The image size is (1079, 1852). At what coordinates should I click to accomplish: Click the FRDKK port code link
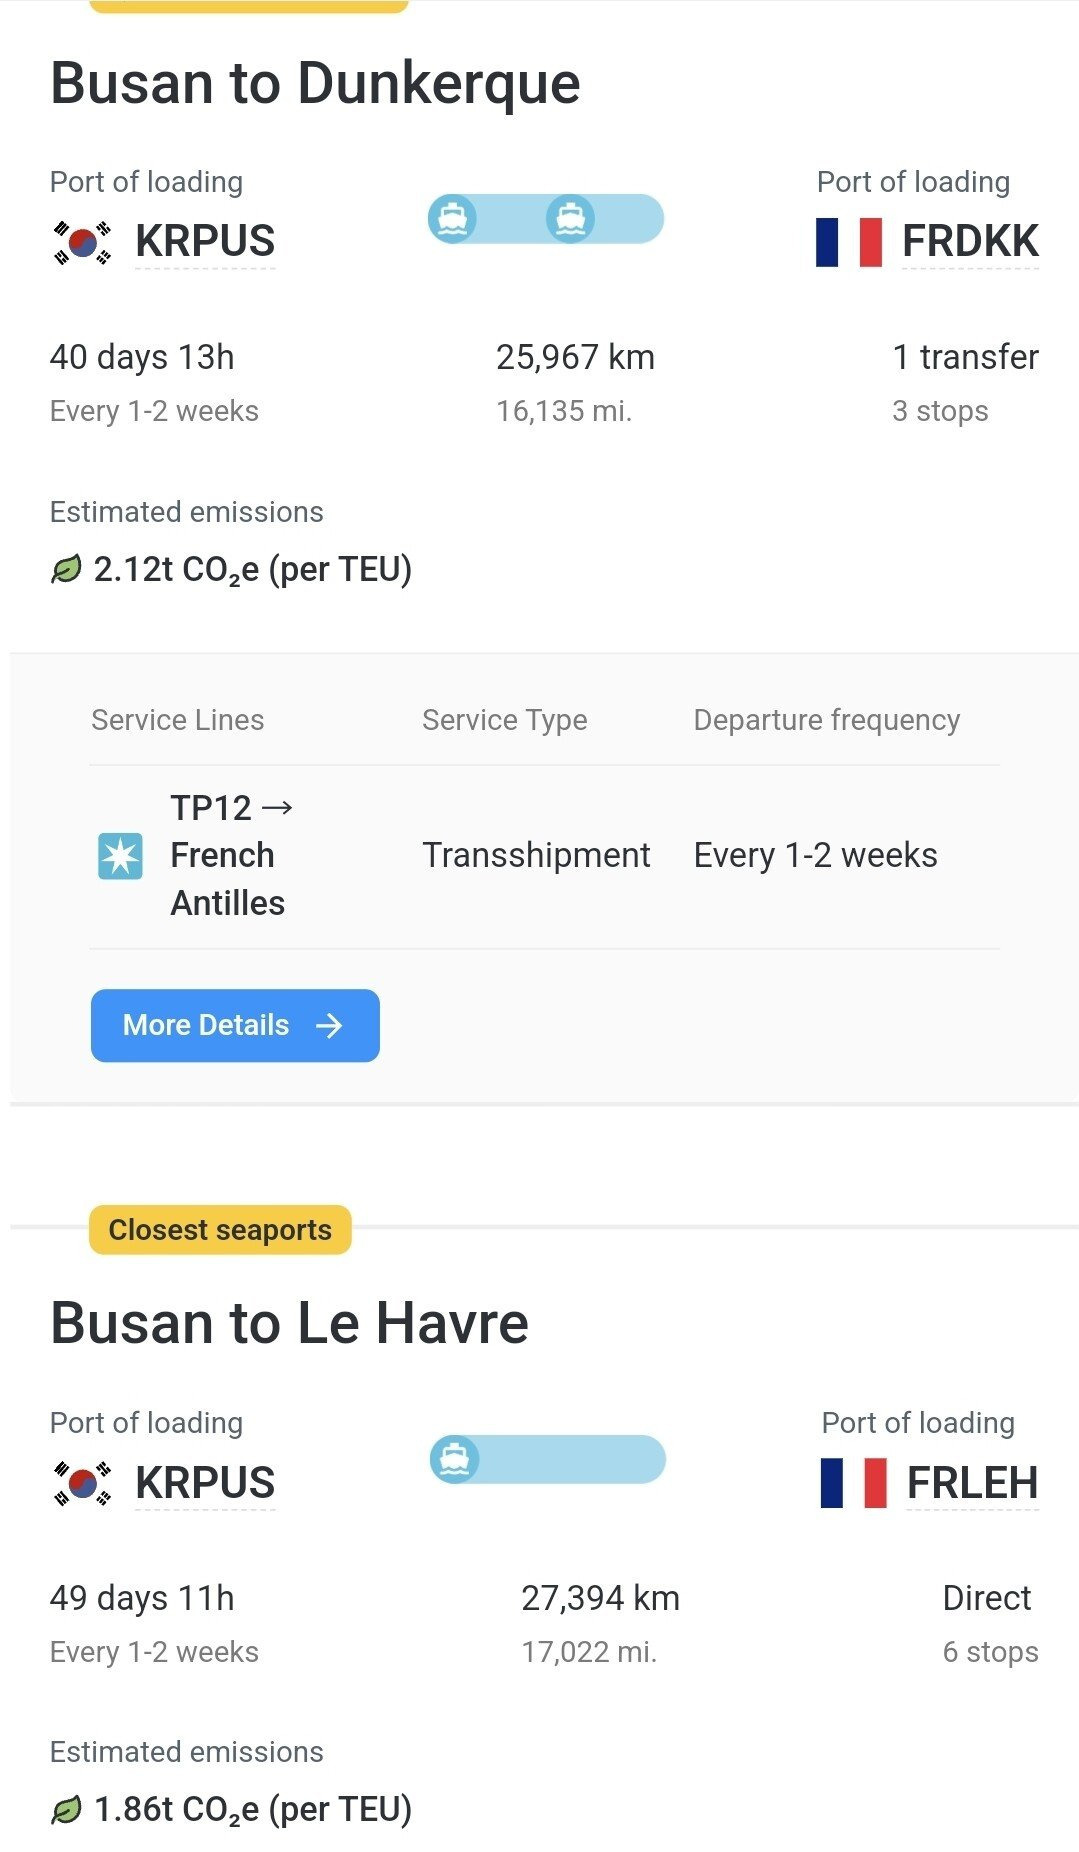(x=970, y=242)
